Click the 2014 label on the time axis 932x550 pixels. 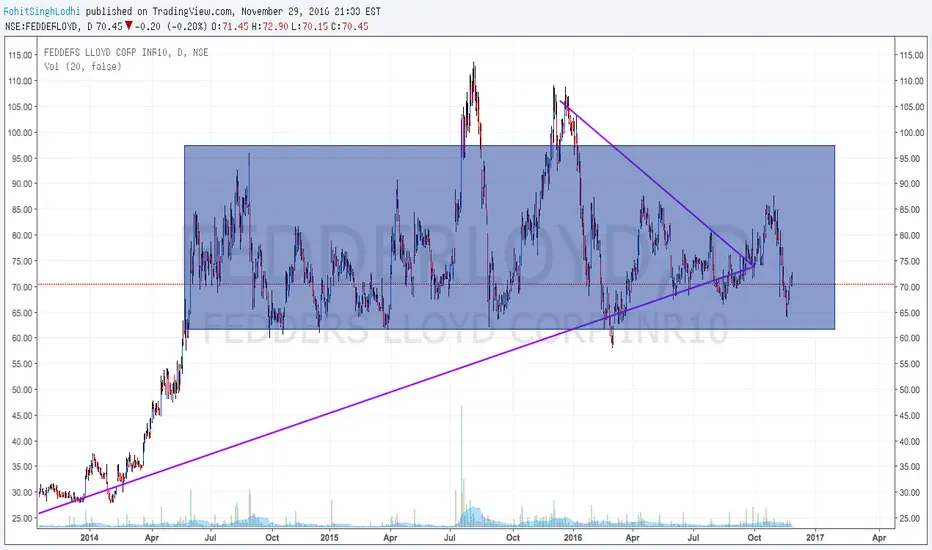point(89,538)
